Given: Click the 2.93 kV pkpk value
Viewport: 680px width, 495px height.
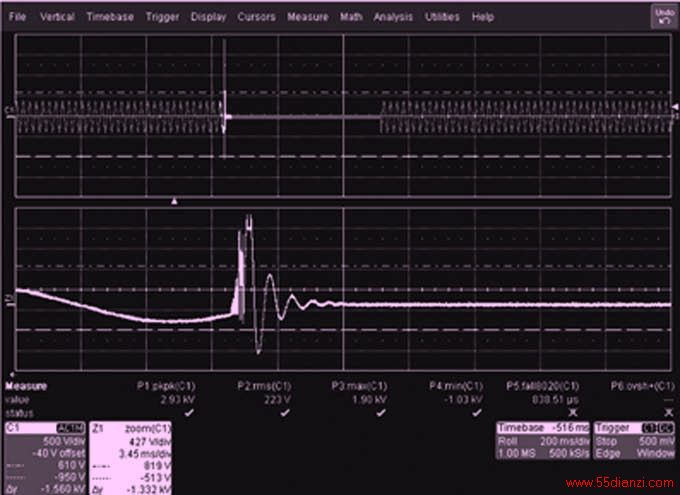Looking at the screenshot, I should tap(178, 400).
